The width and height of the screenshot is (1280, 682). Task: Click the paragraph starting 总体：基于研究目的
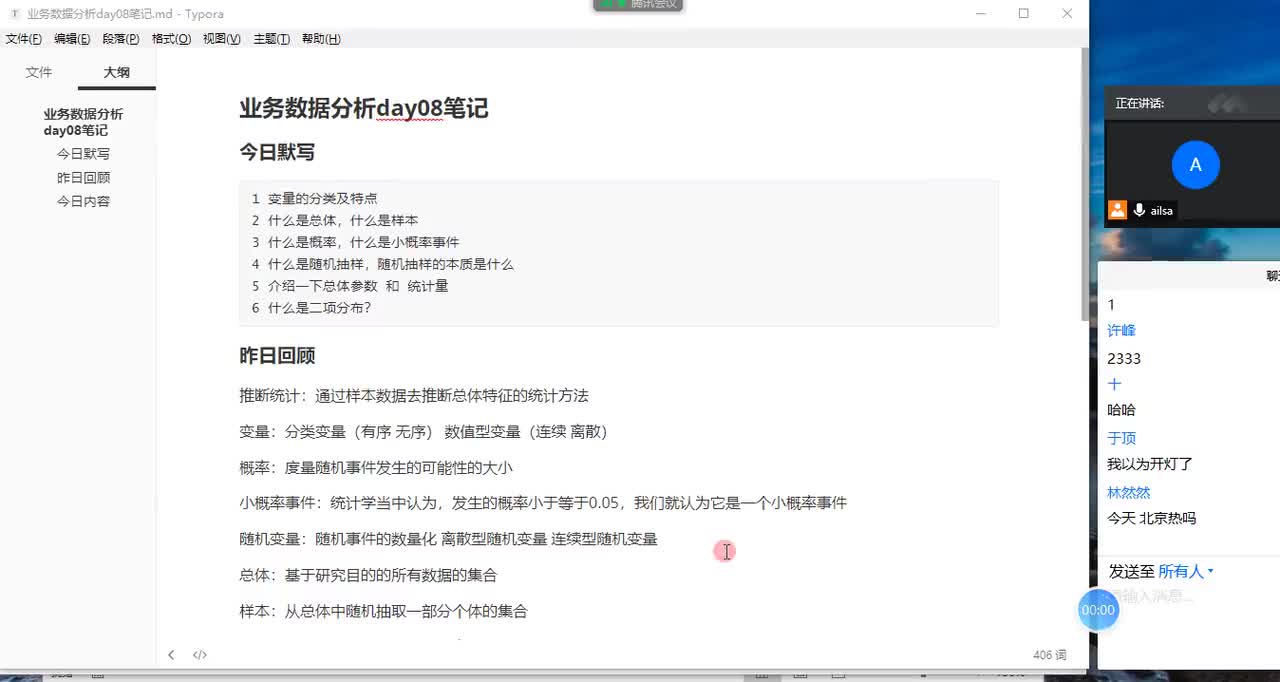pyautogui.click(x=368, y=575)
